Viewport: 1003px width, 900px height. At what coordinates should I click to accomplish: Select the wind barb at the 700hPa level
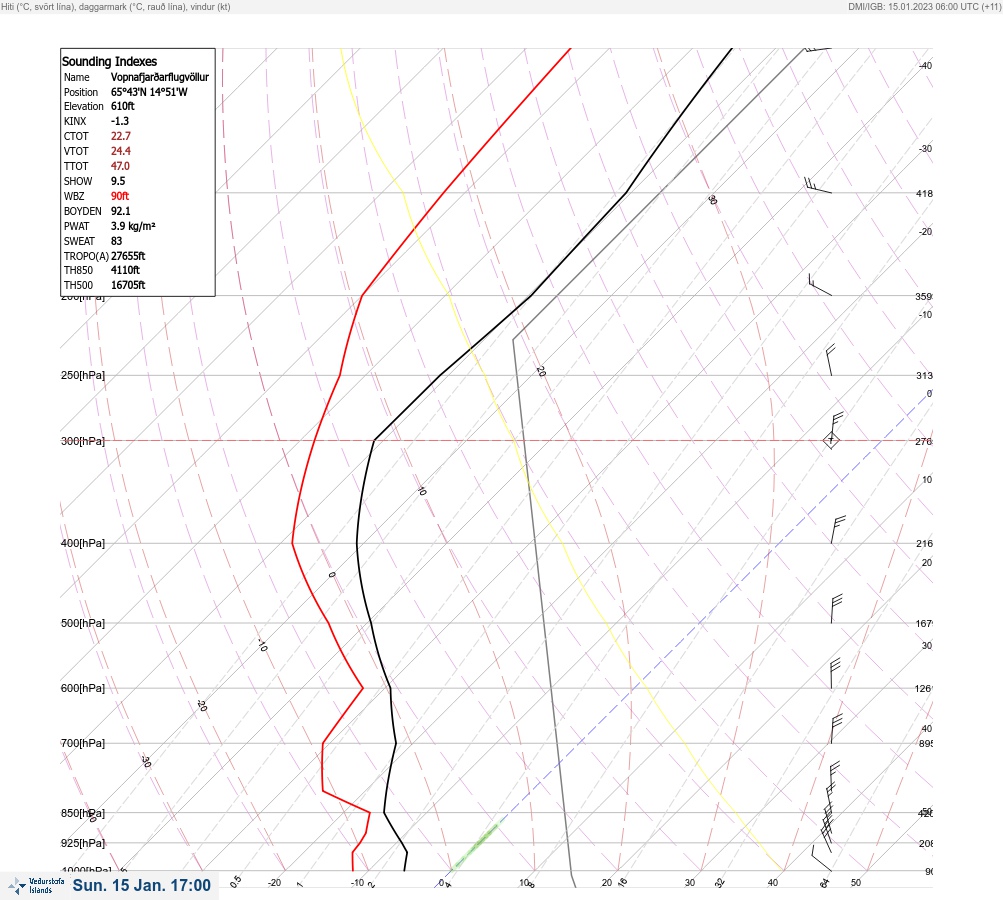click(836, 729)
